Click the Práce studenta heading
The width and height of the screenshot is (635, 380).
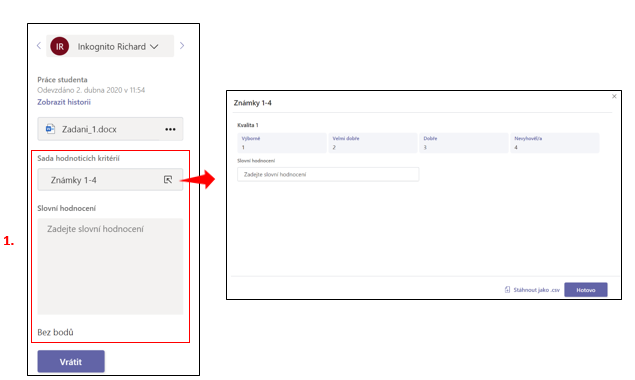coord(62,79)
